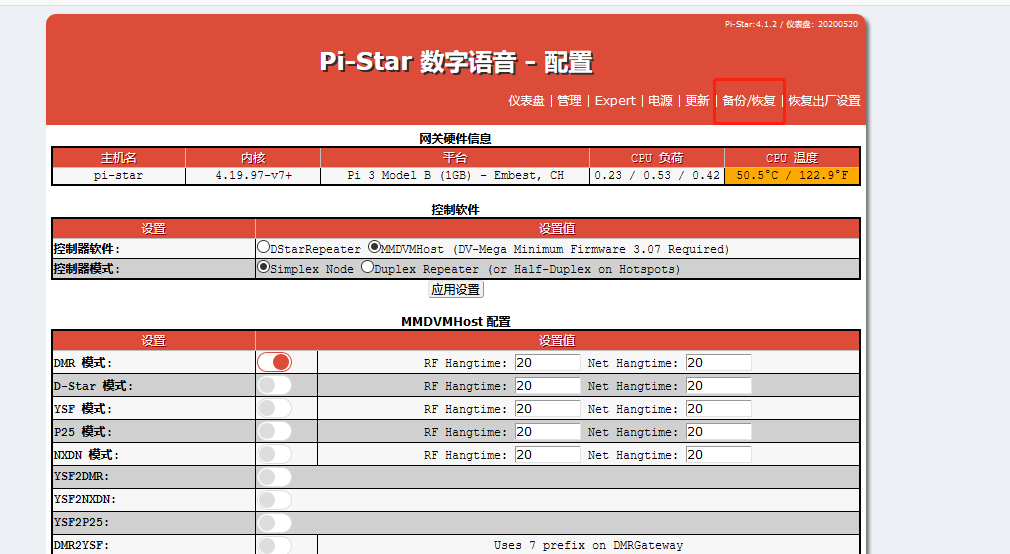Click the CPU 温度 column header
1010x554 pixels.
point(792,158)
